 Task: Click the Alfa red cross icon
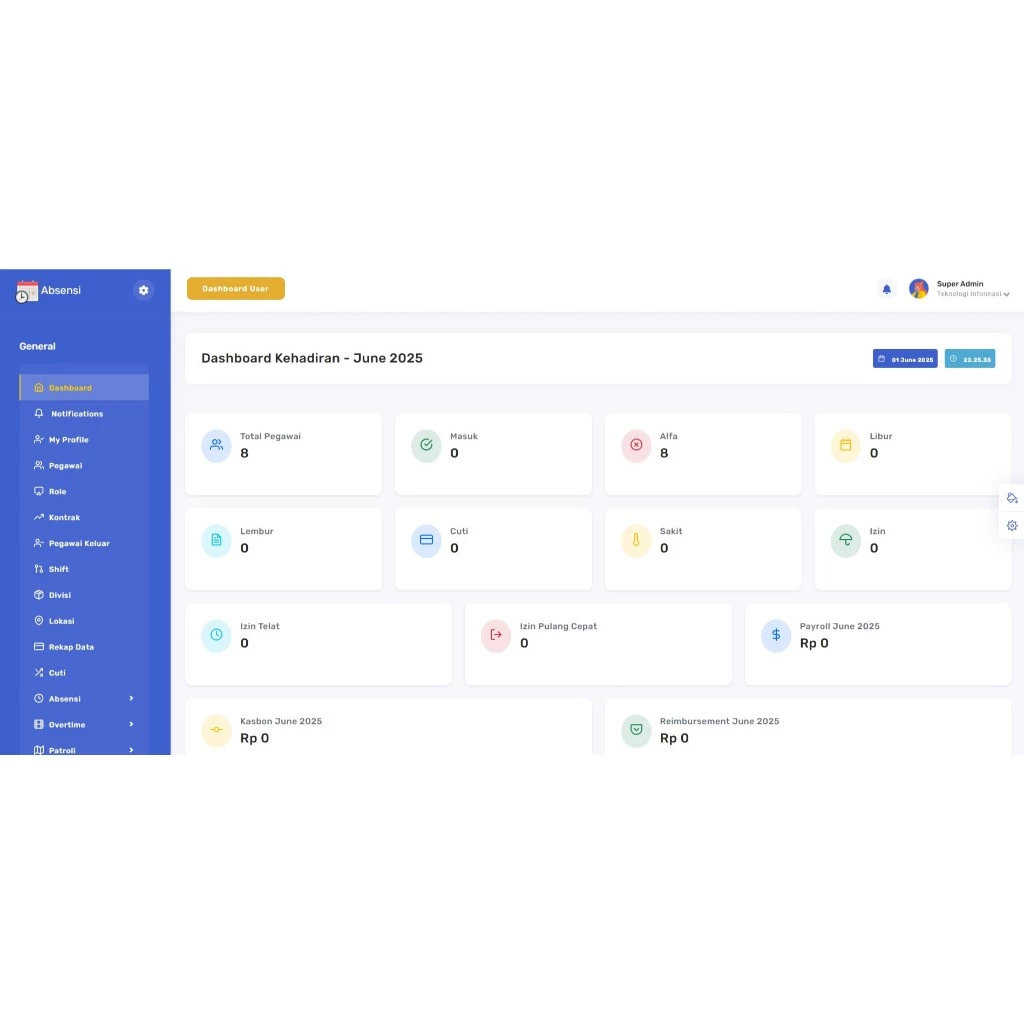(636, 445)
